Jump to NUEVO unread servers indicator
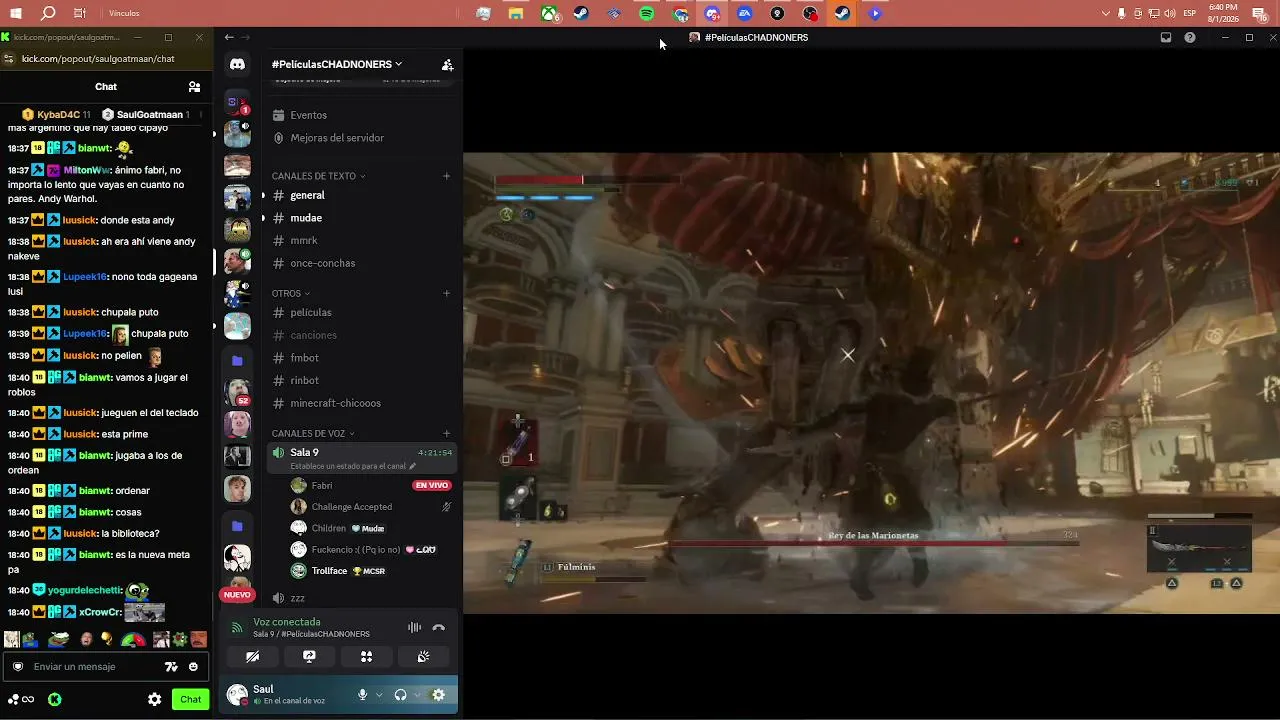This screenshot has width=1280, height=720. [x=237, y=595]
